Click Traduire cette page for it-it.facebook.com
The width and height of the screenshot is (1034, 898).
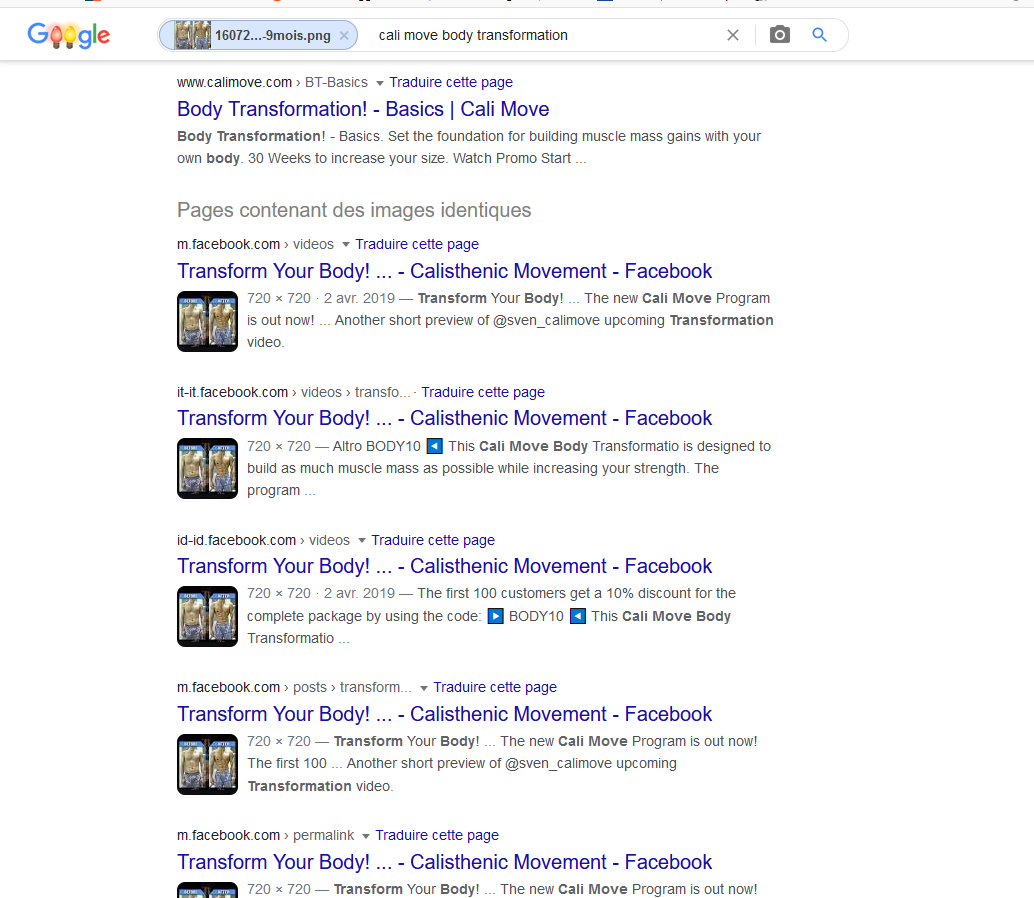tap(483, 392)
